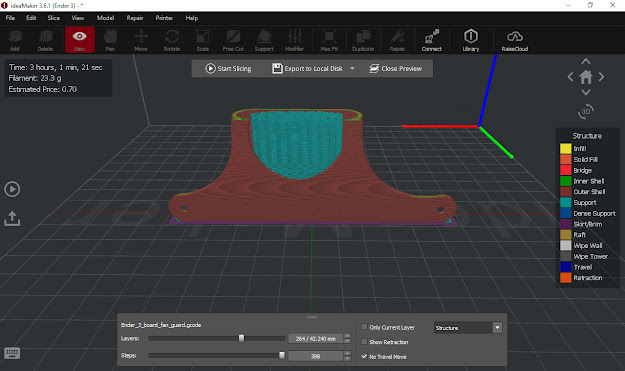This screenshot has height=371, width=625.
Task: Expand the Export to Local Disk arrow
Action: point(352,69)
